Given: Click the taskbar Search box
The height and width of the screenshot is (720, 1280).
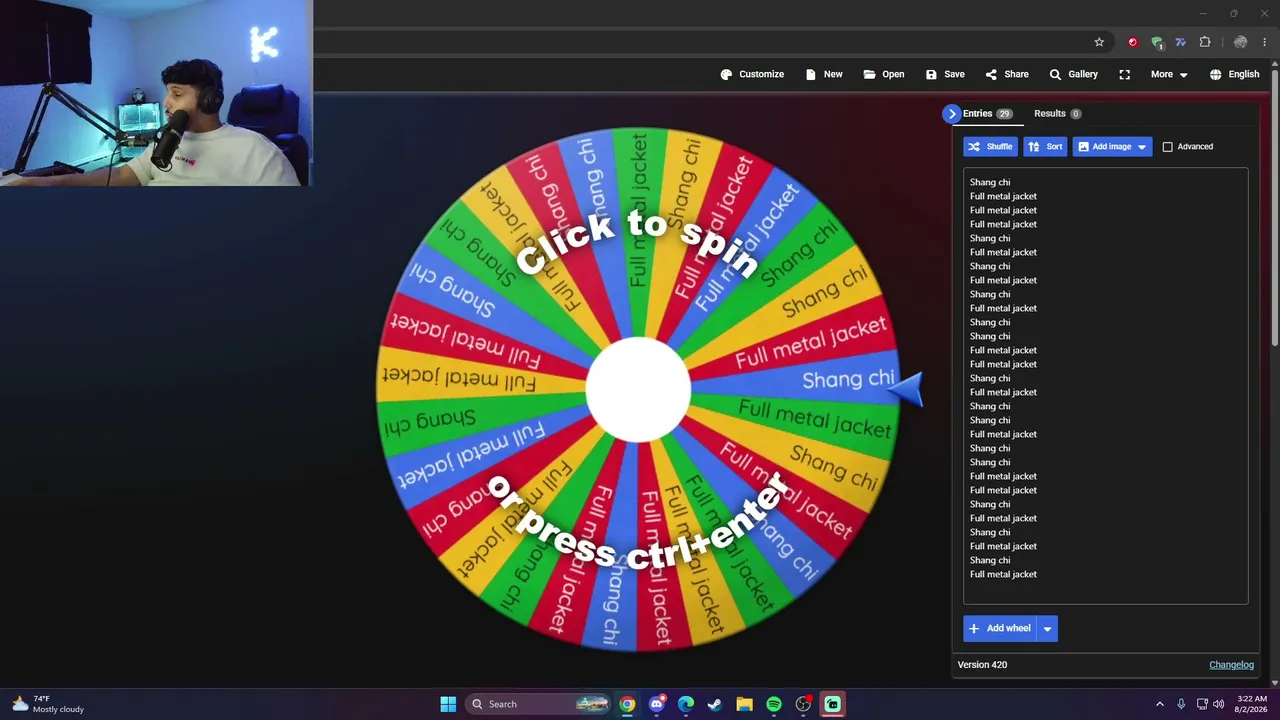Looking at the screenshot, I should click(538, 704).
